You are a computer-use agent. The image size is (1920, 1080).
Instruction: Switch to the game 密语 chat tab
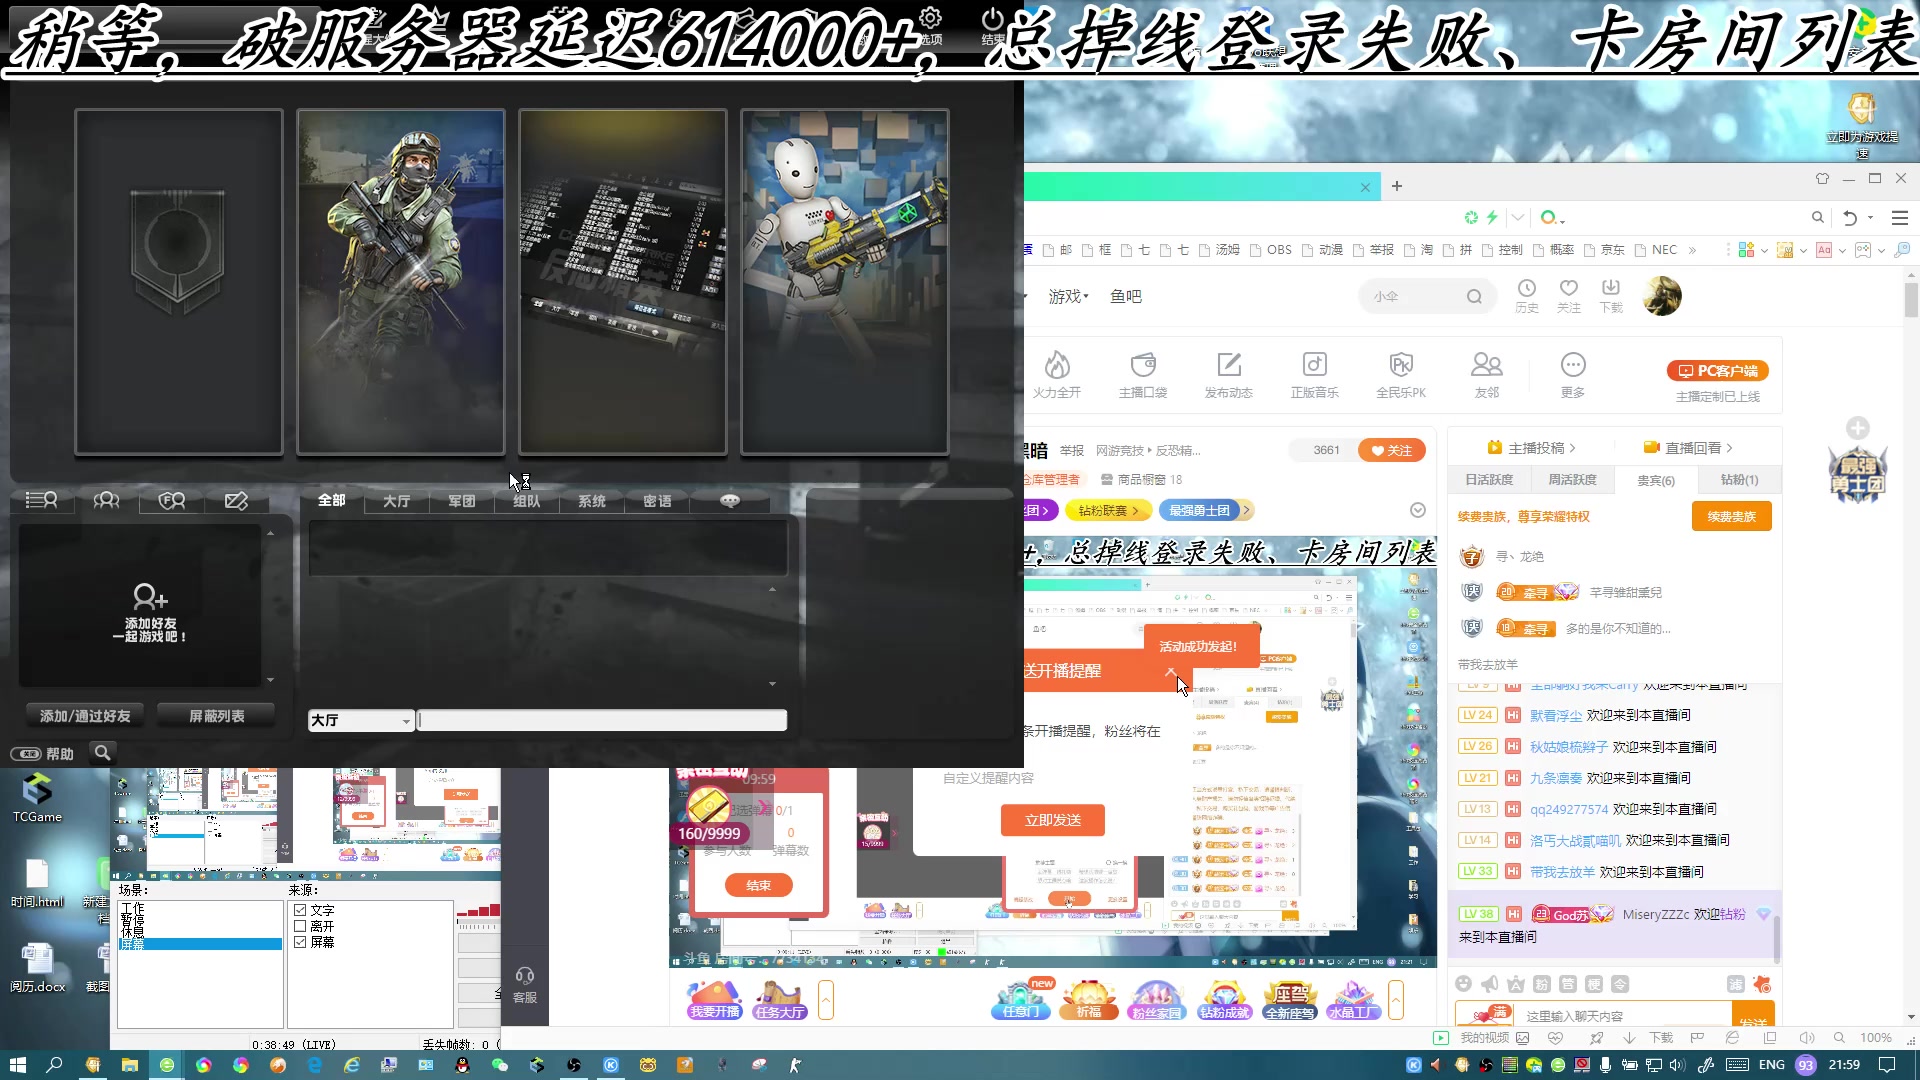click(x=657, y=500)
